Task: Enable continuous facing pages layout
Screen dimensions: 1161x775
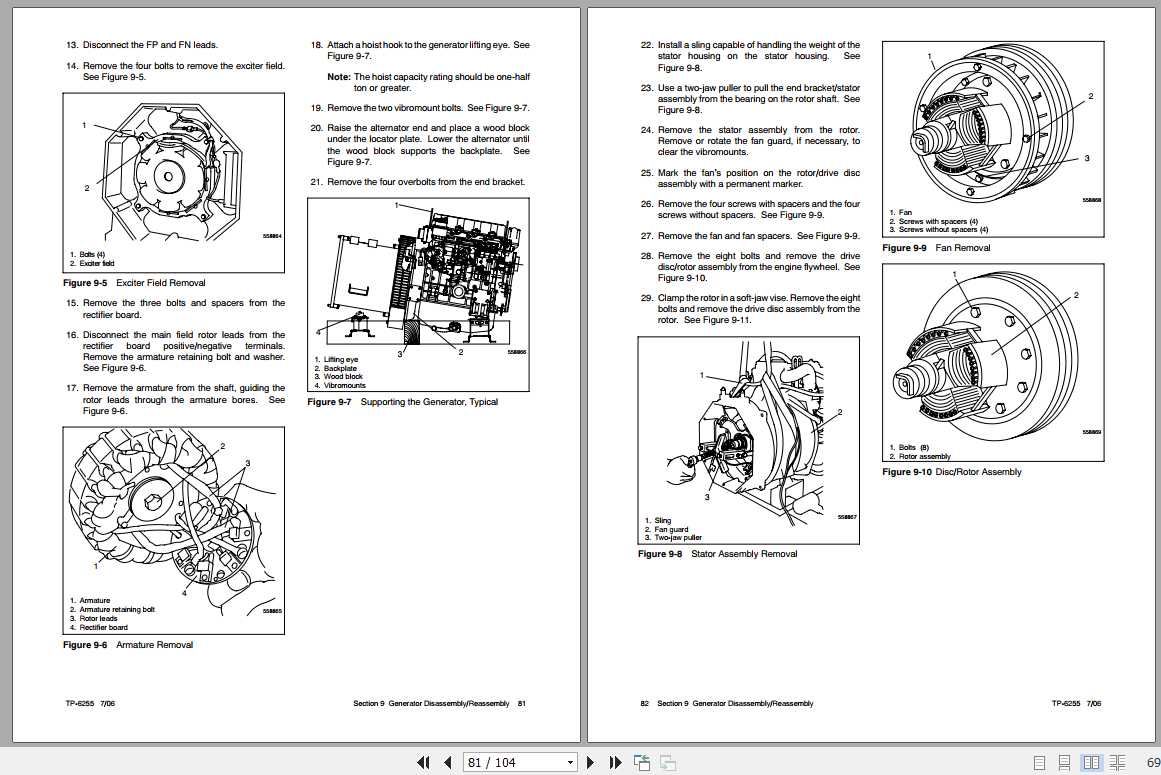Action: pos(1117,762)
